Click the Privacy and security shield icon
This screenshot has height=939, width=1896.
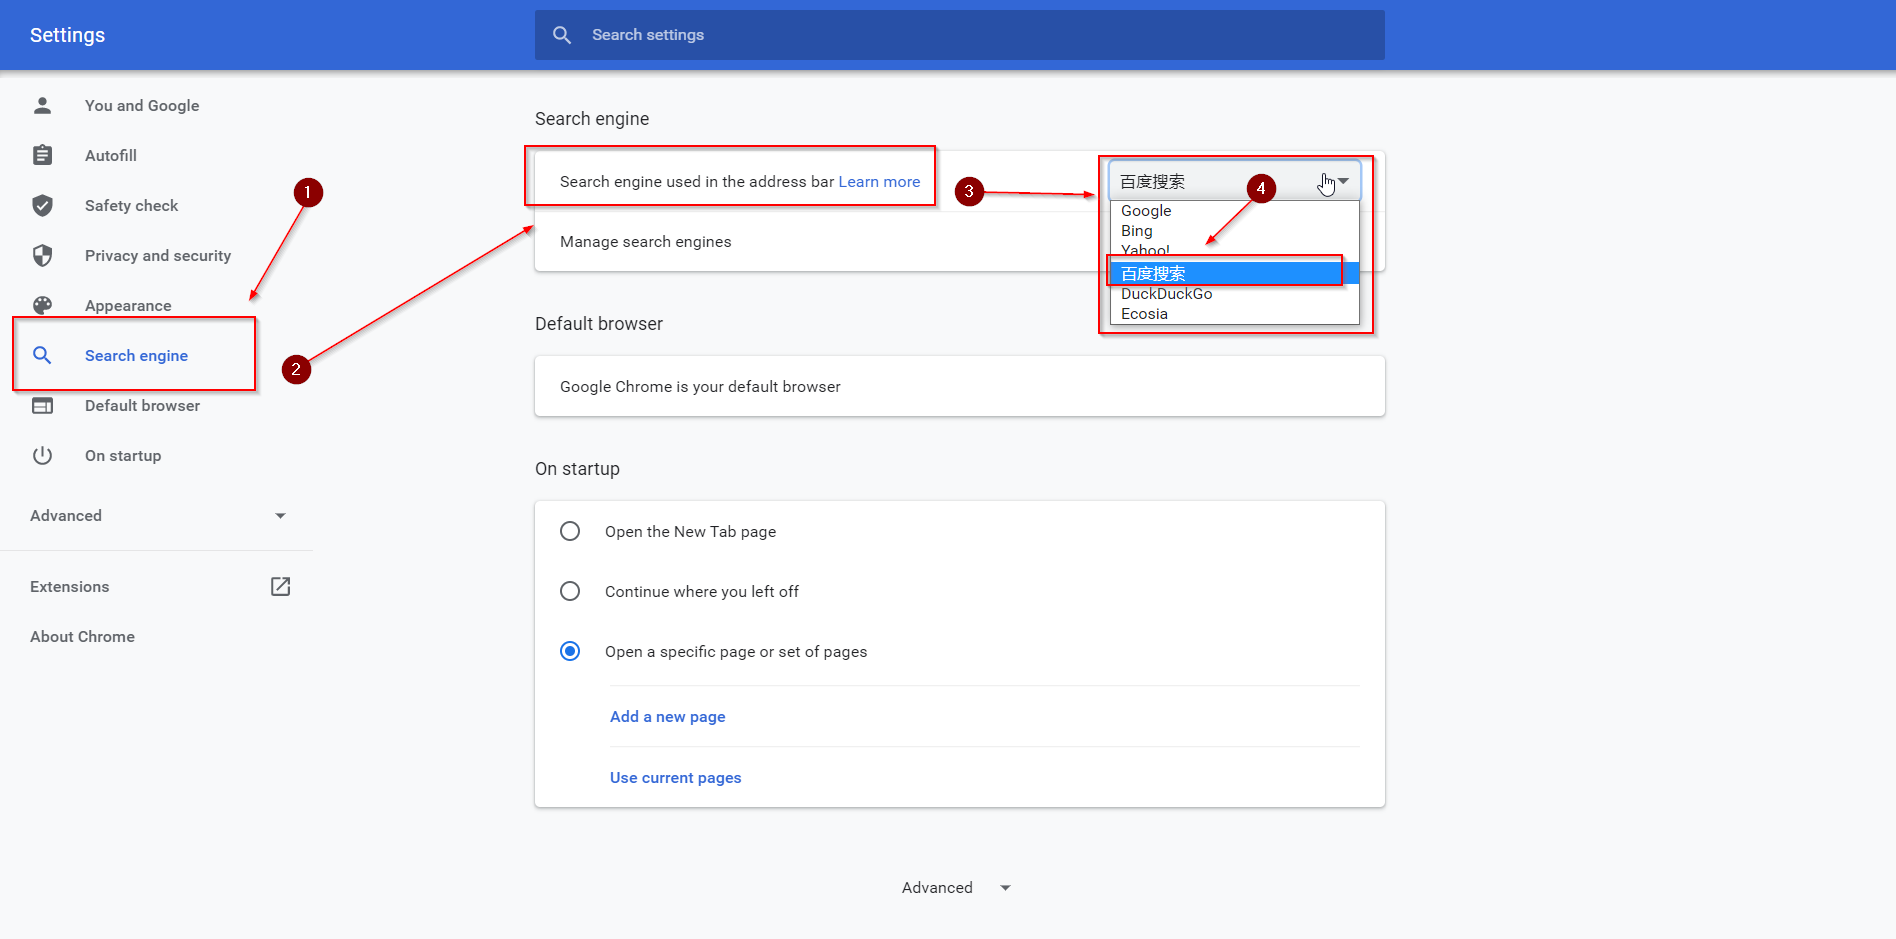coord(42,255)
